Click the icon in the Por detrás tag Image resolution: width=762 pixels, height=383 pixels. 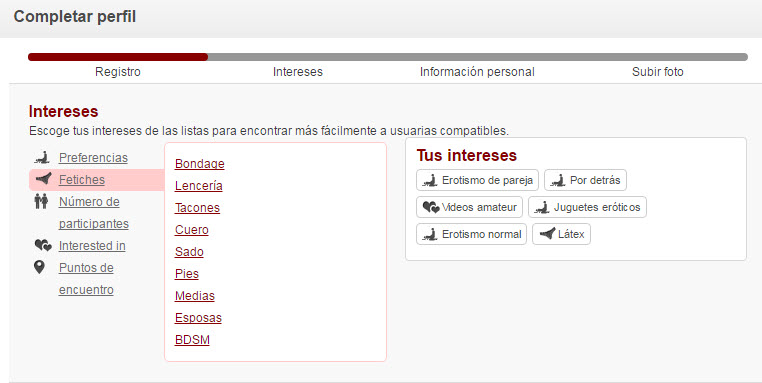558,180
